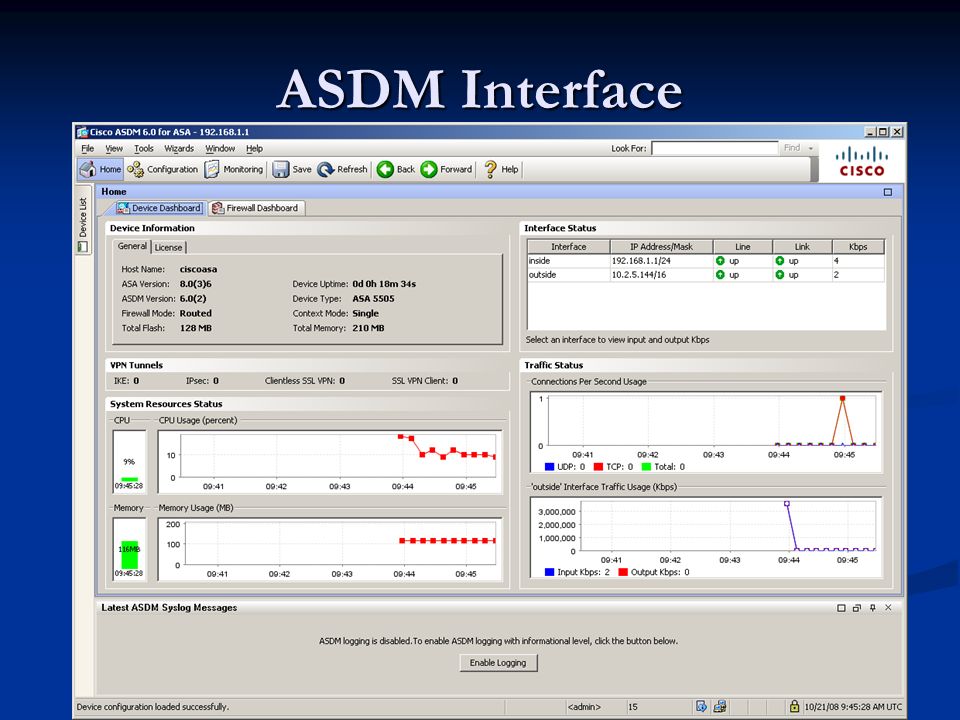
Task: Click the ASDM title bar application icon
Action: [83, 132]
